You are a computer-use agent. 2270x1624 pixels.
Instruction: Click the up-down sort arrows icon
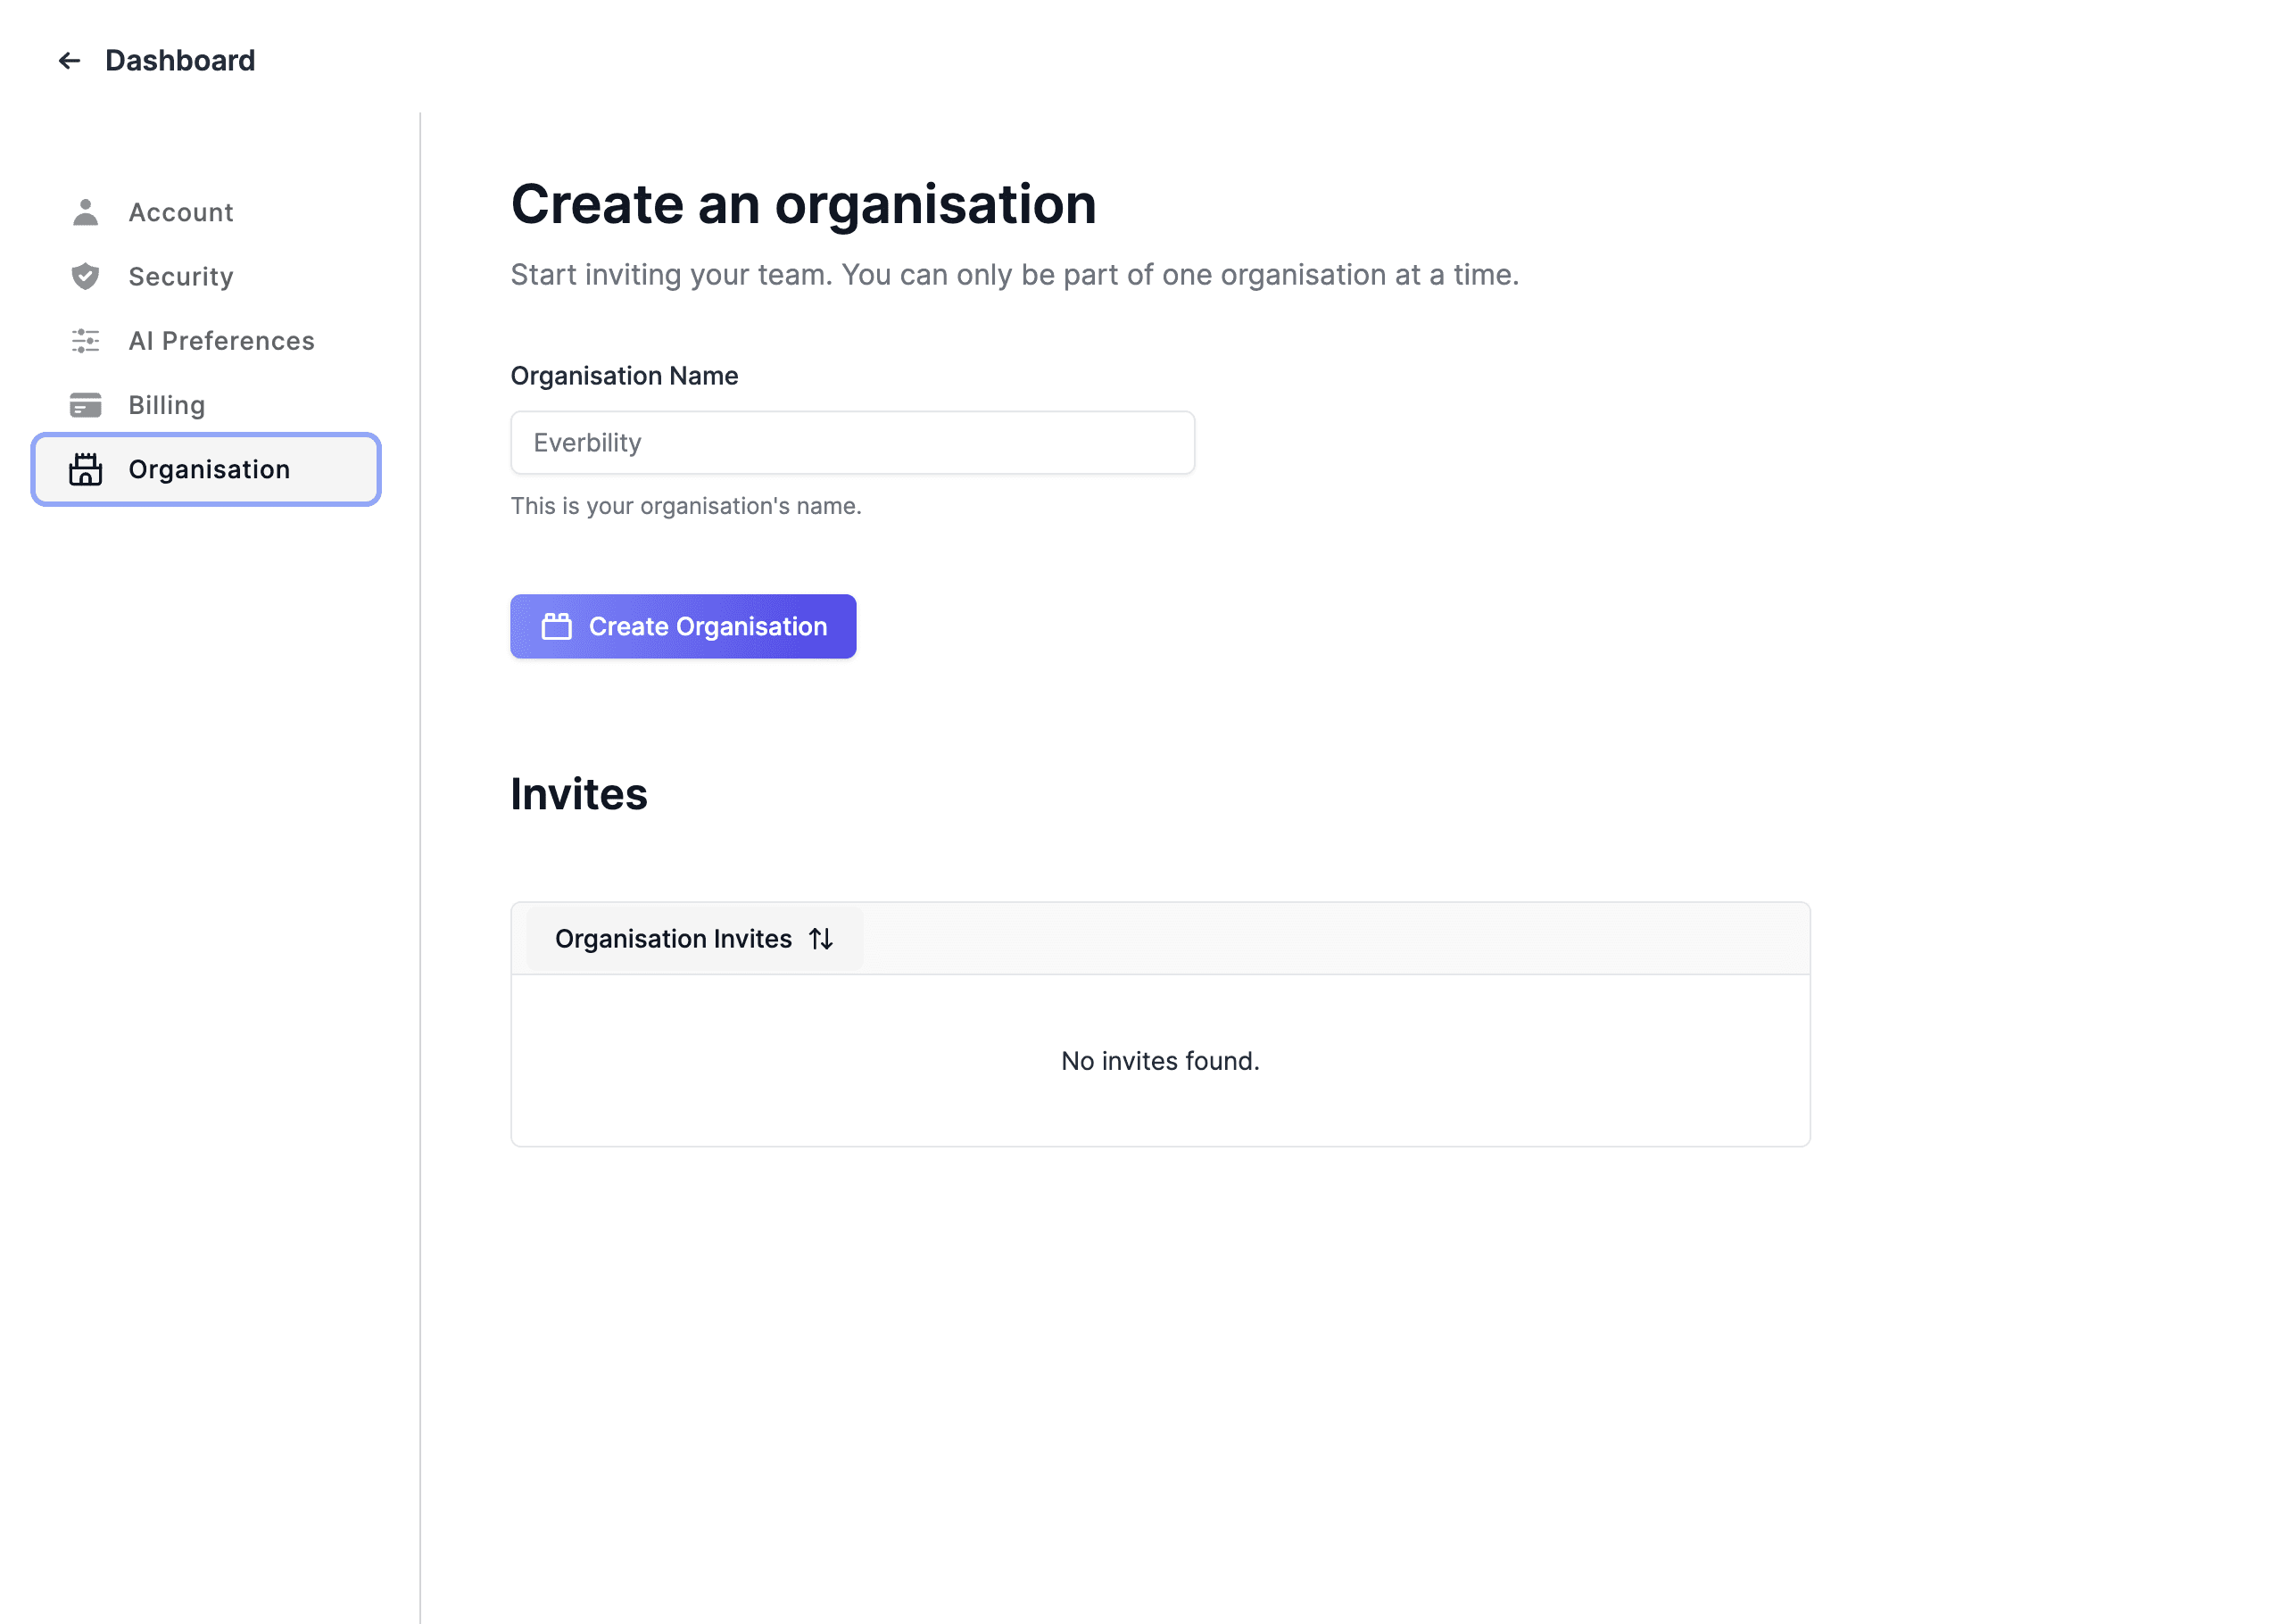pyautogui.click(x=821, y=939)
